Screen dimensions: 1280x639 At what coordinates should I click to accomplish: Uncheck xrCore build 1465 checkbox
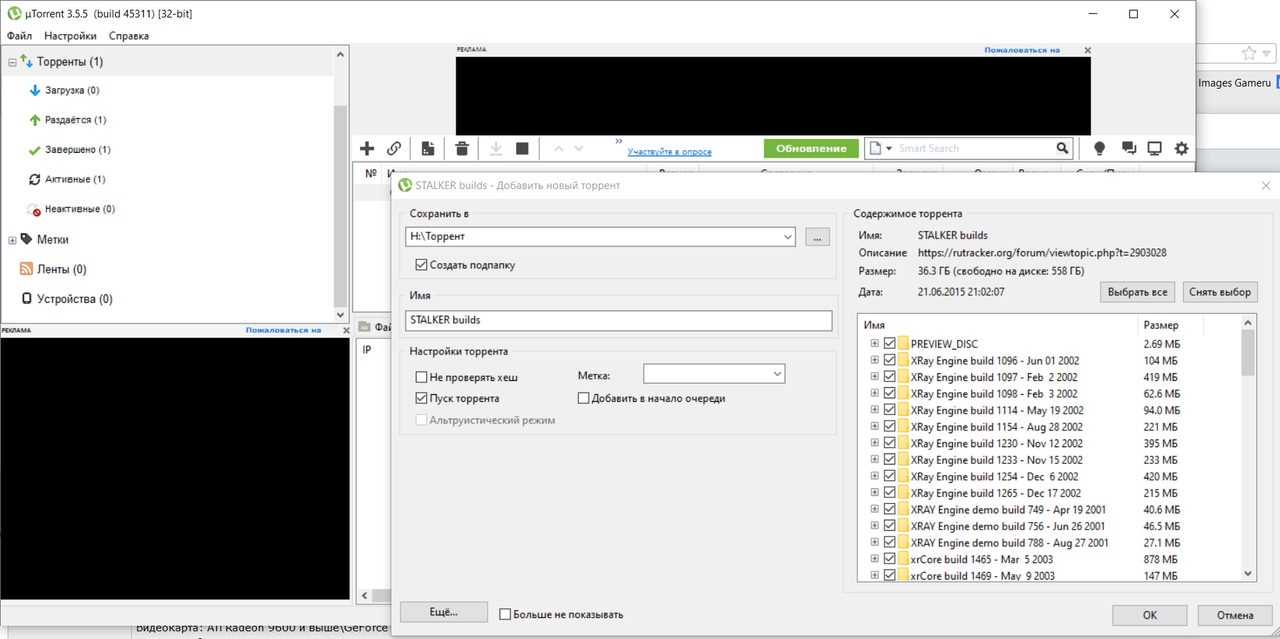coord(889,559)
